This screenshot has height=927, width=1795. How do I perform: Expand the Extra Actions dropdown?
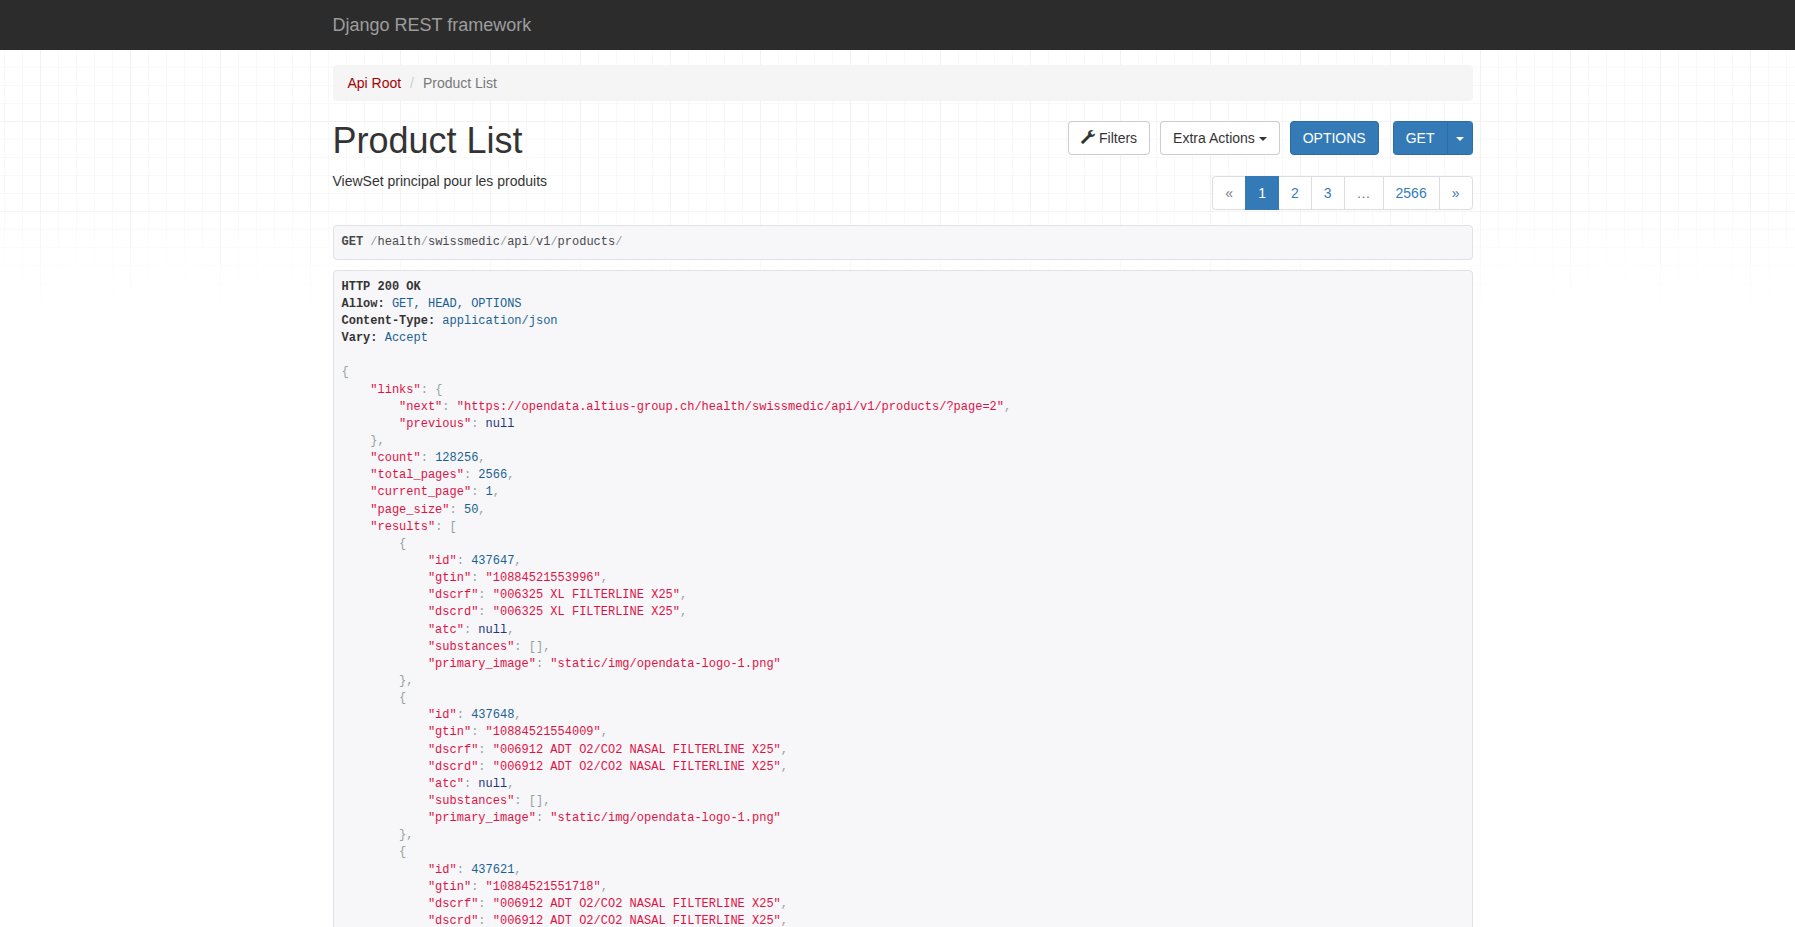click(1219, 138)
